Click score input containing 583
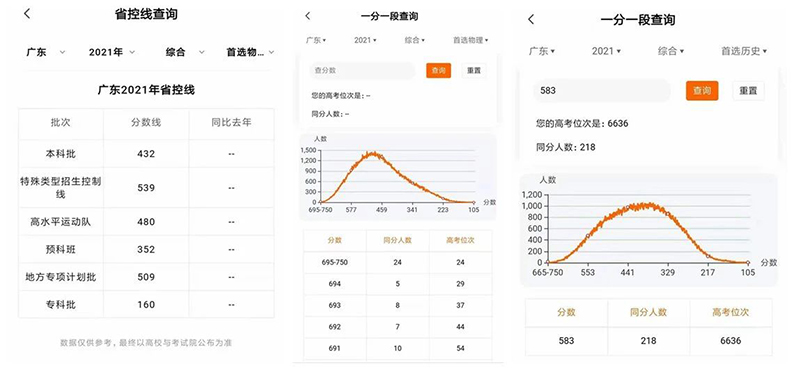Screen dimensions: 794x370 click(x=602, y=91)
